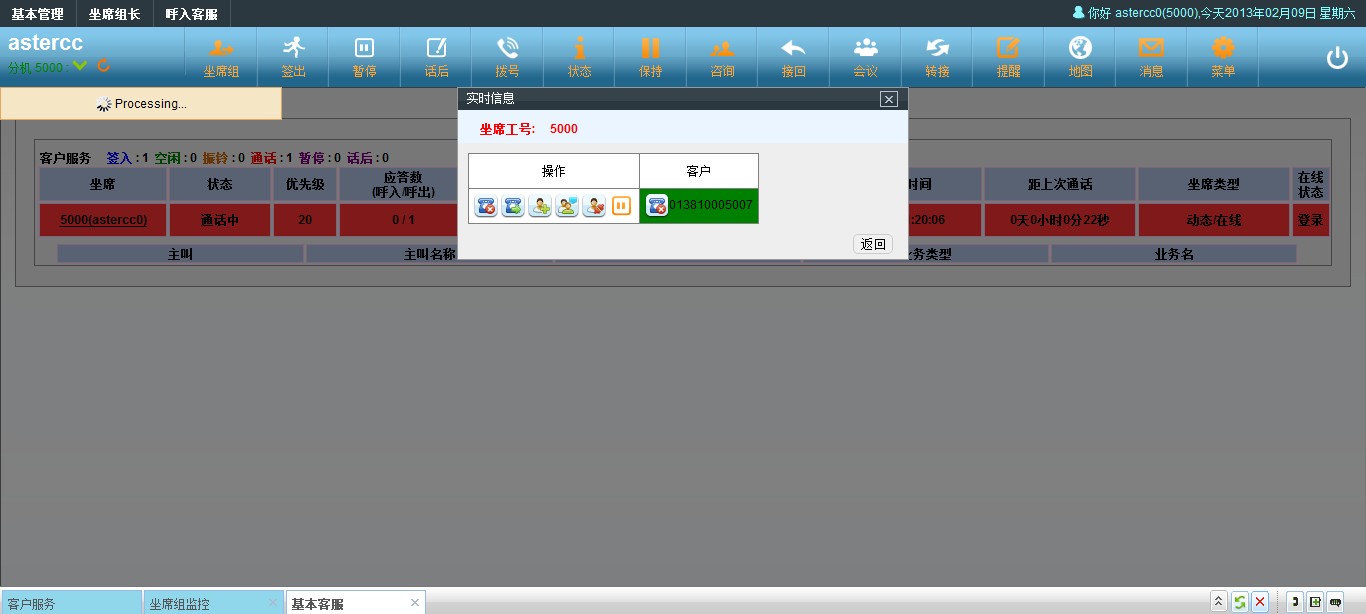The height and width of the screenshot is (614, 1366).
Task: Click the 返回 button in the dialog
Action: coord(873,244)
